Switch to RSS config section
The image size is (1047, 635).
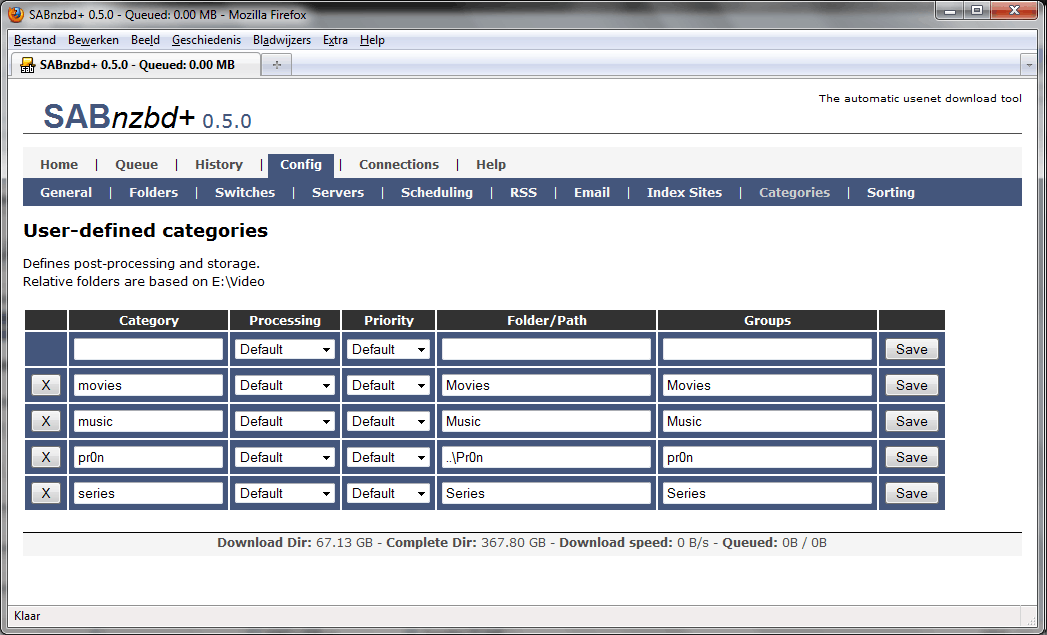[524, 192]
